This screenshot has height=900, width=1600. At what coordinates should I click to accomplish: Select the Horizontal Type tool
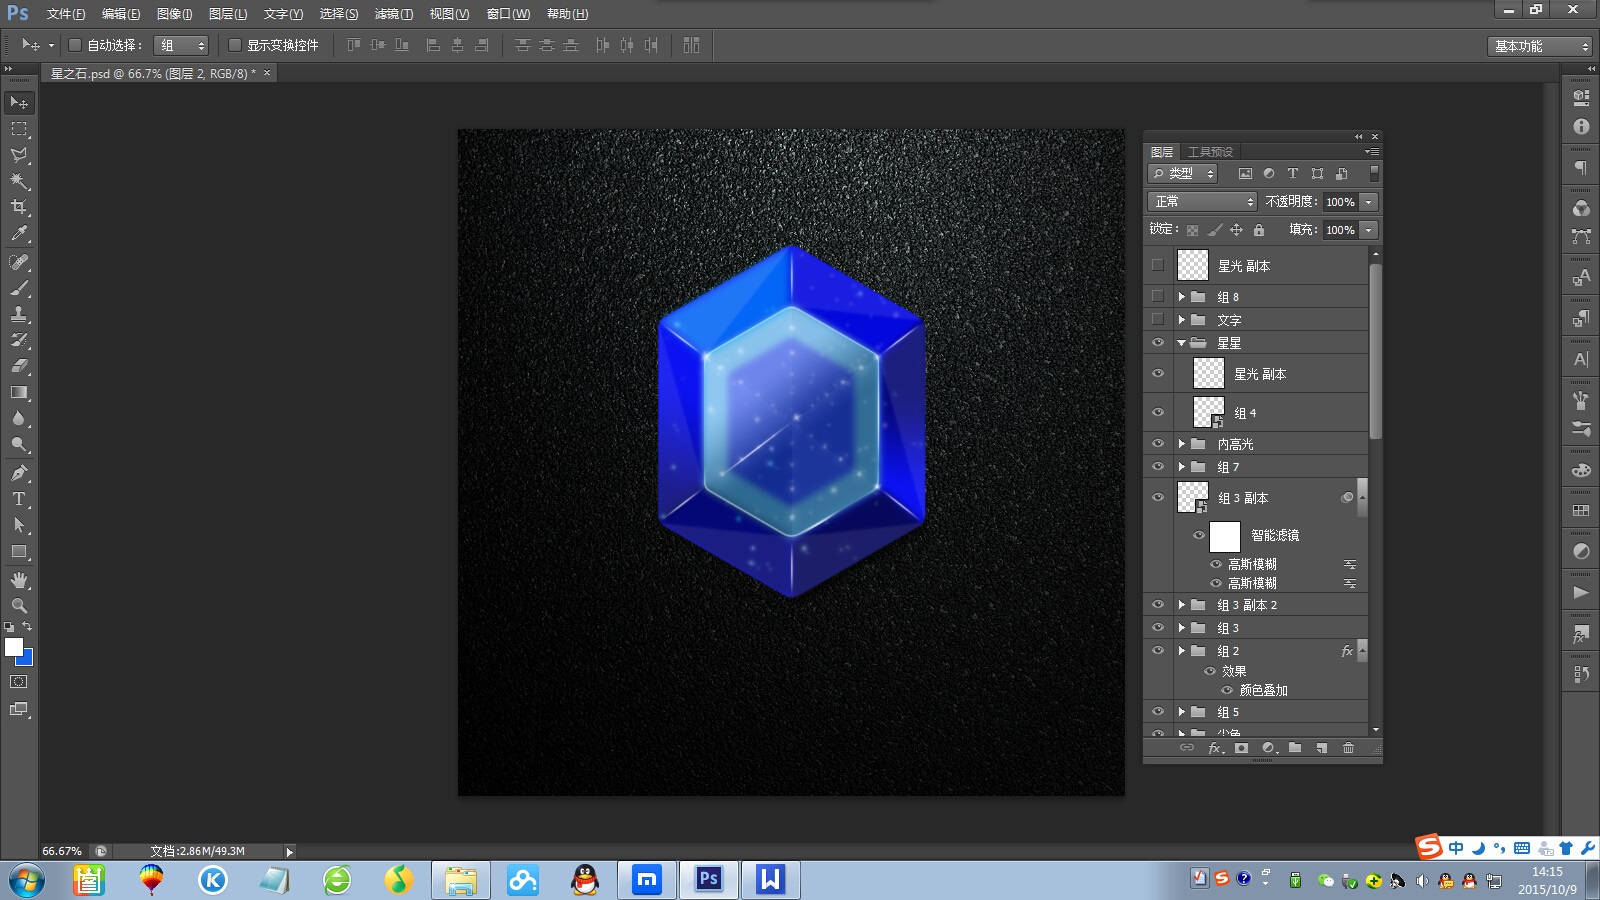click(19, 499)
